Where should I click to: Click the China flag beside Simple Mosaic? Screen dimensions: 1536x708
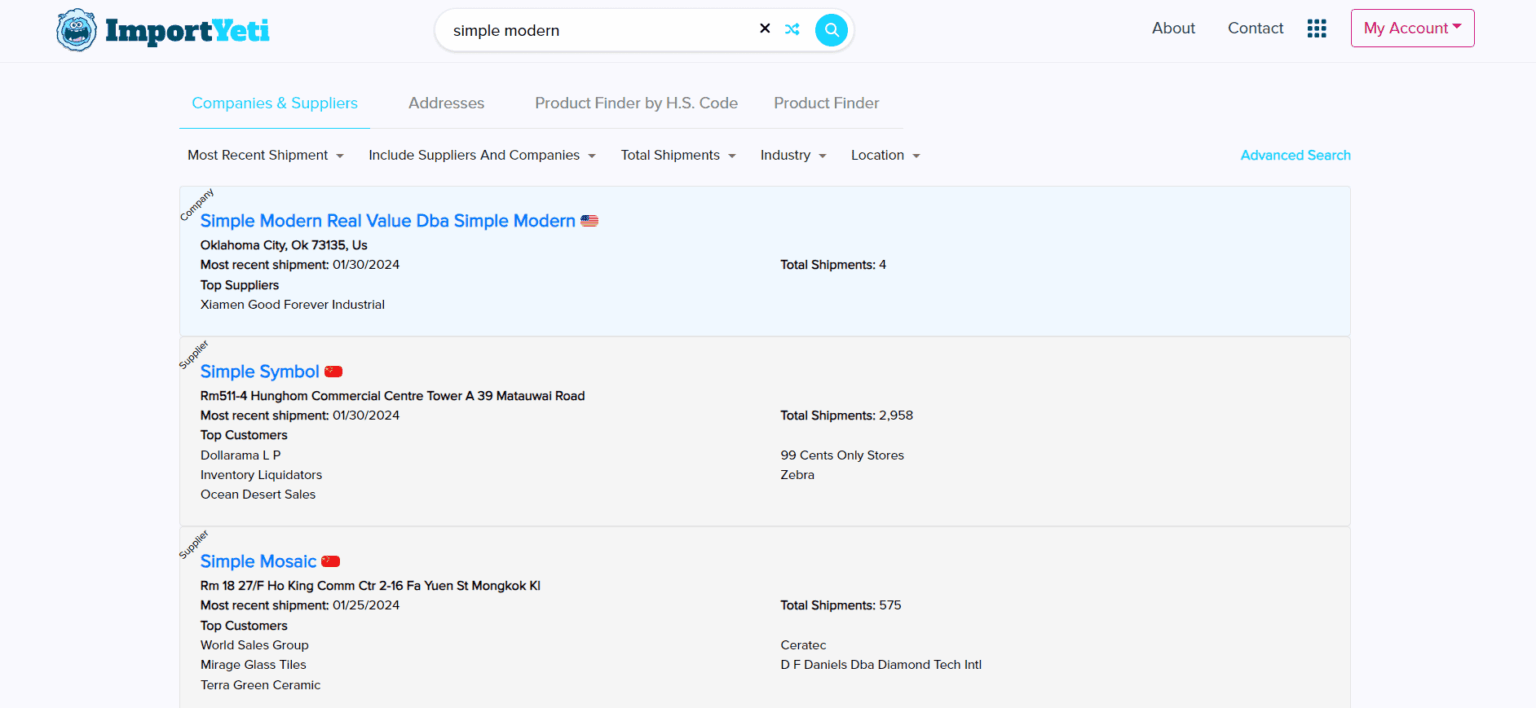(331, 560)
